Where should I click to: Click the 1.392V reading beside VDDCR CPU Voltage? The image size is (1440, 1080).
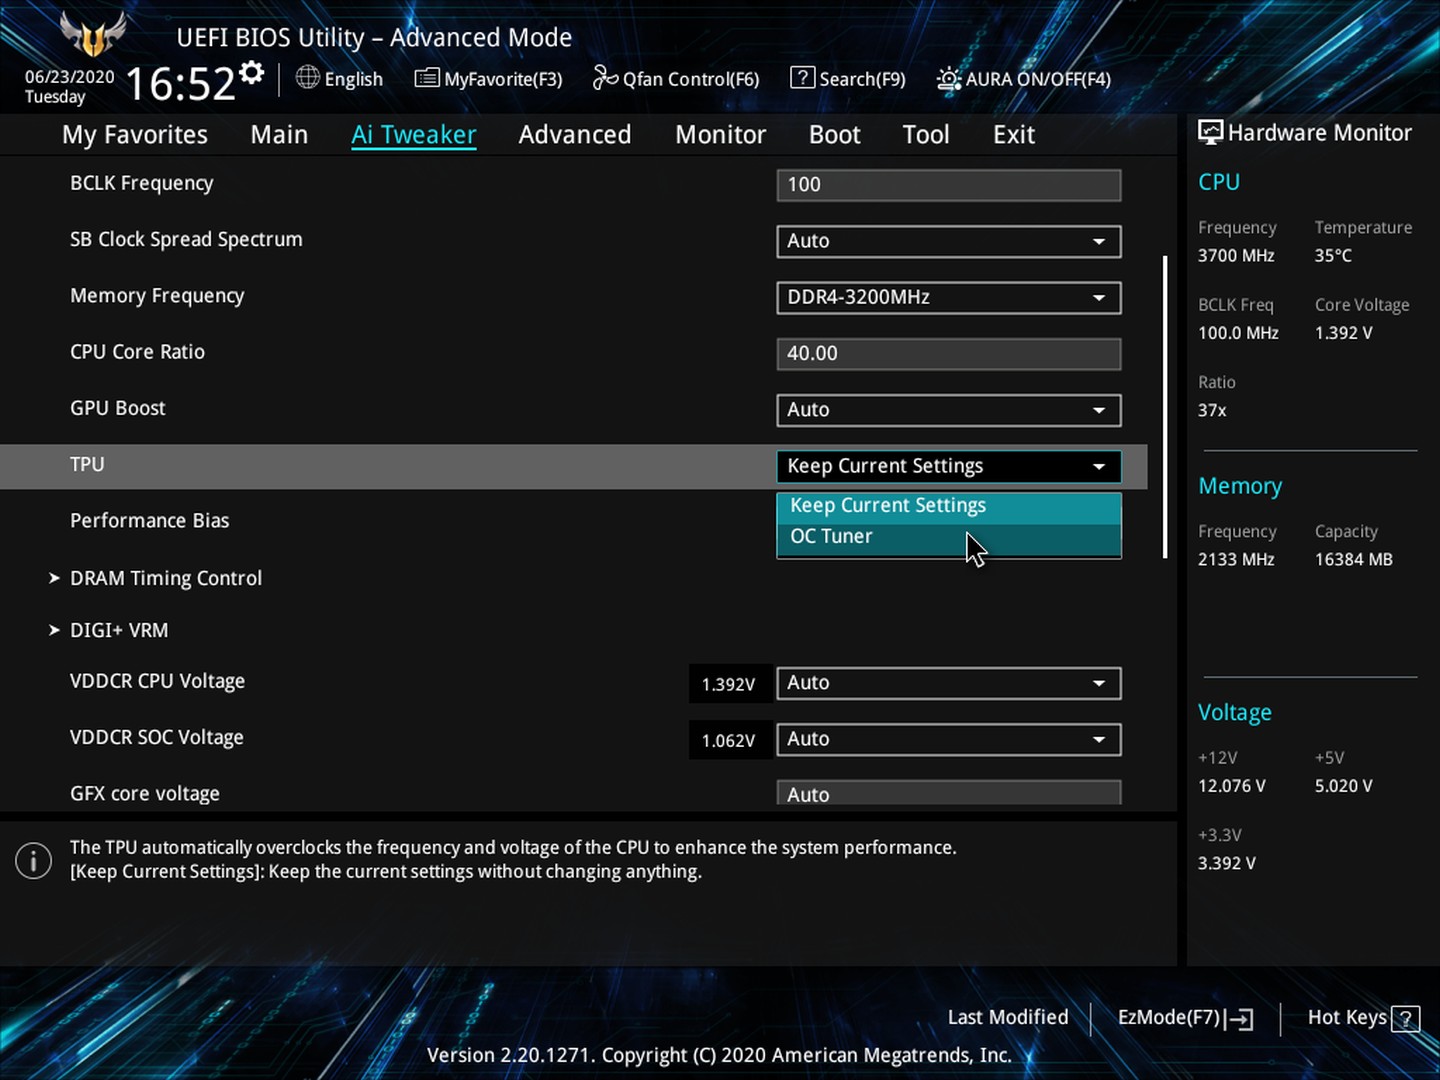point(728,684)
